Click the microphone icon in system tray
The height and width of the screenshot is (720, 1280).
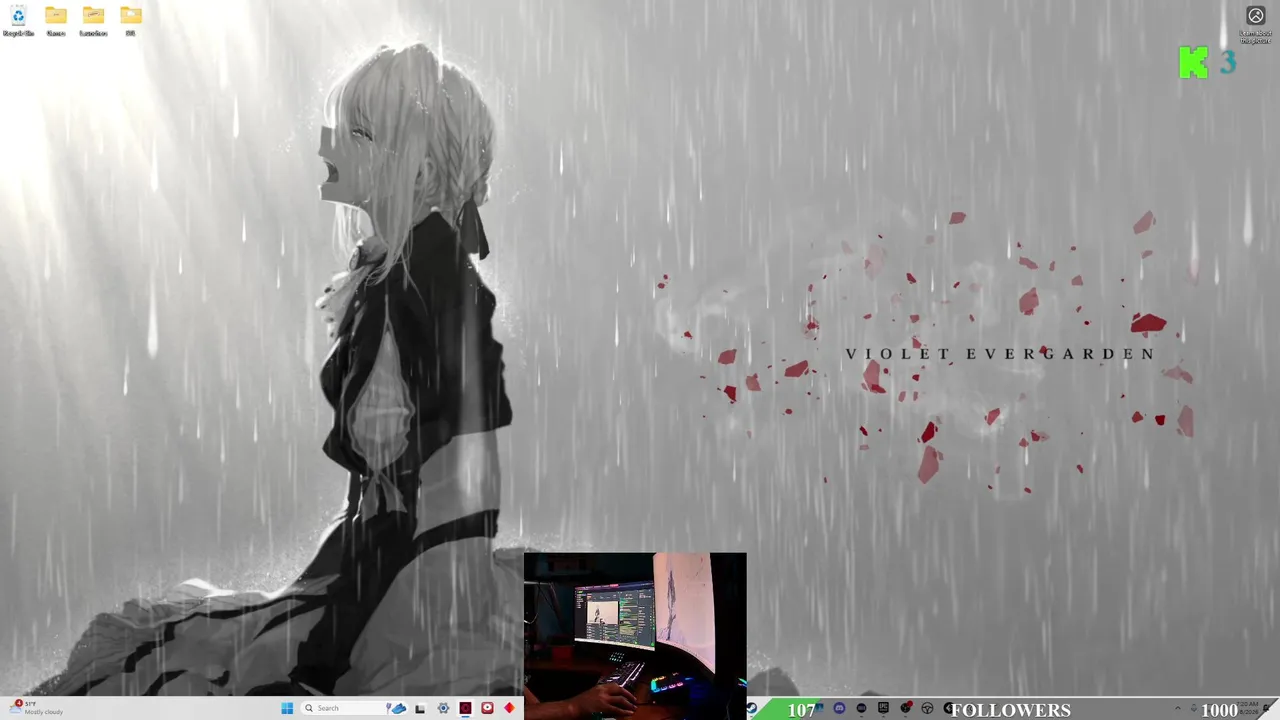coord(1194,708)
